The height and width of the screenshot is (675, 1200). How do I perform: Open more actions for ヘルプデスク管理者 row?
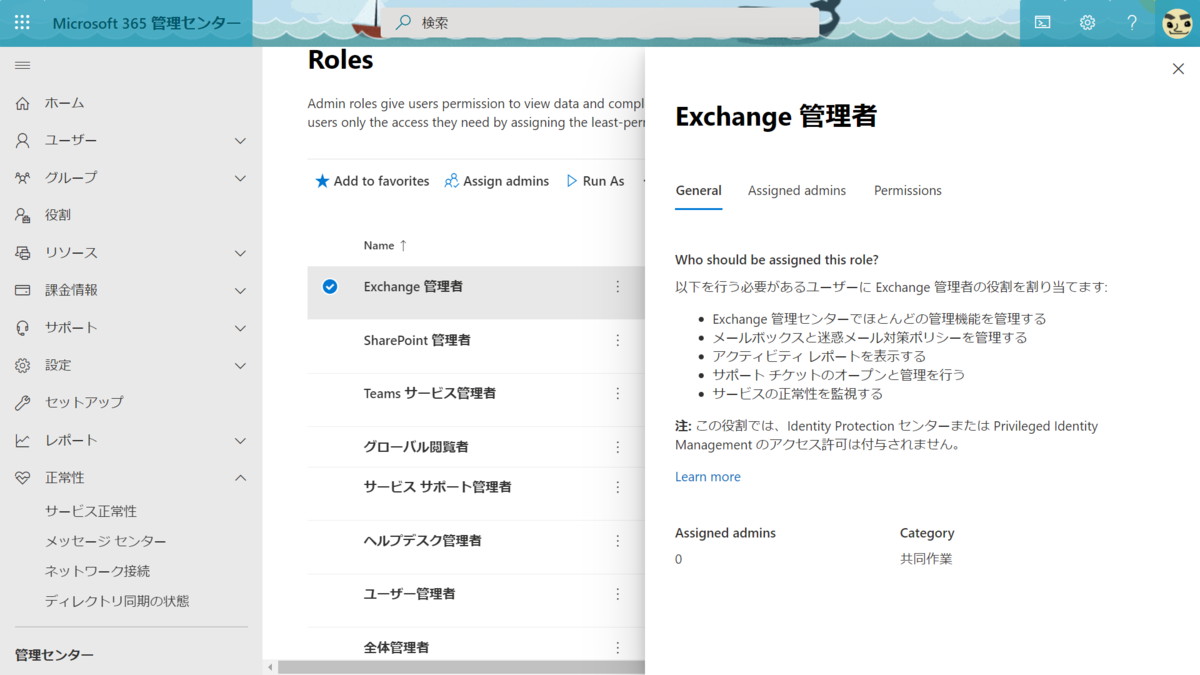617,541
